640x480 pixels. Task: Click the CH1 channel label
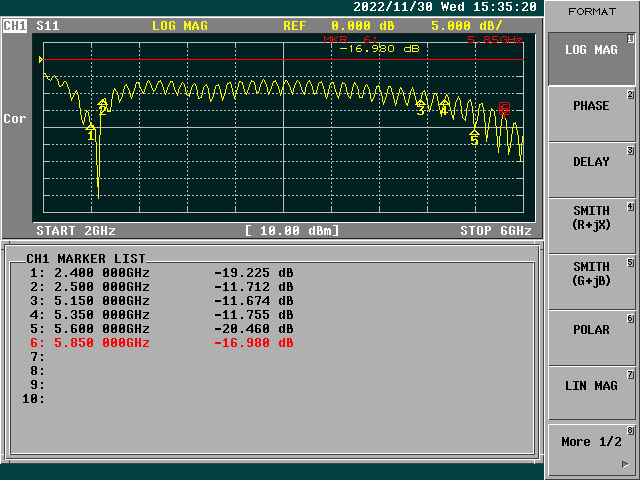pos(15,26)
